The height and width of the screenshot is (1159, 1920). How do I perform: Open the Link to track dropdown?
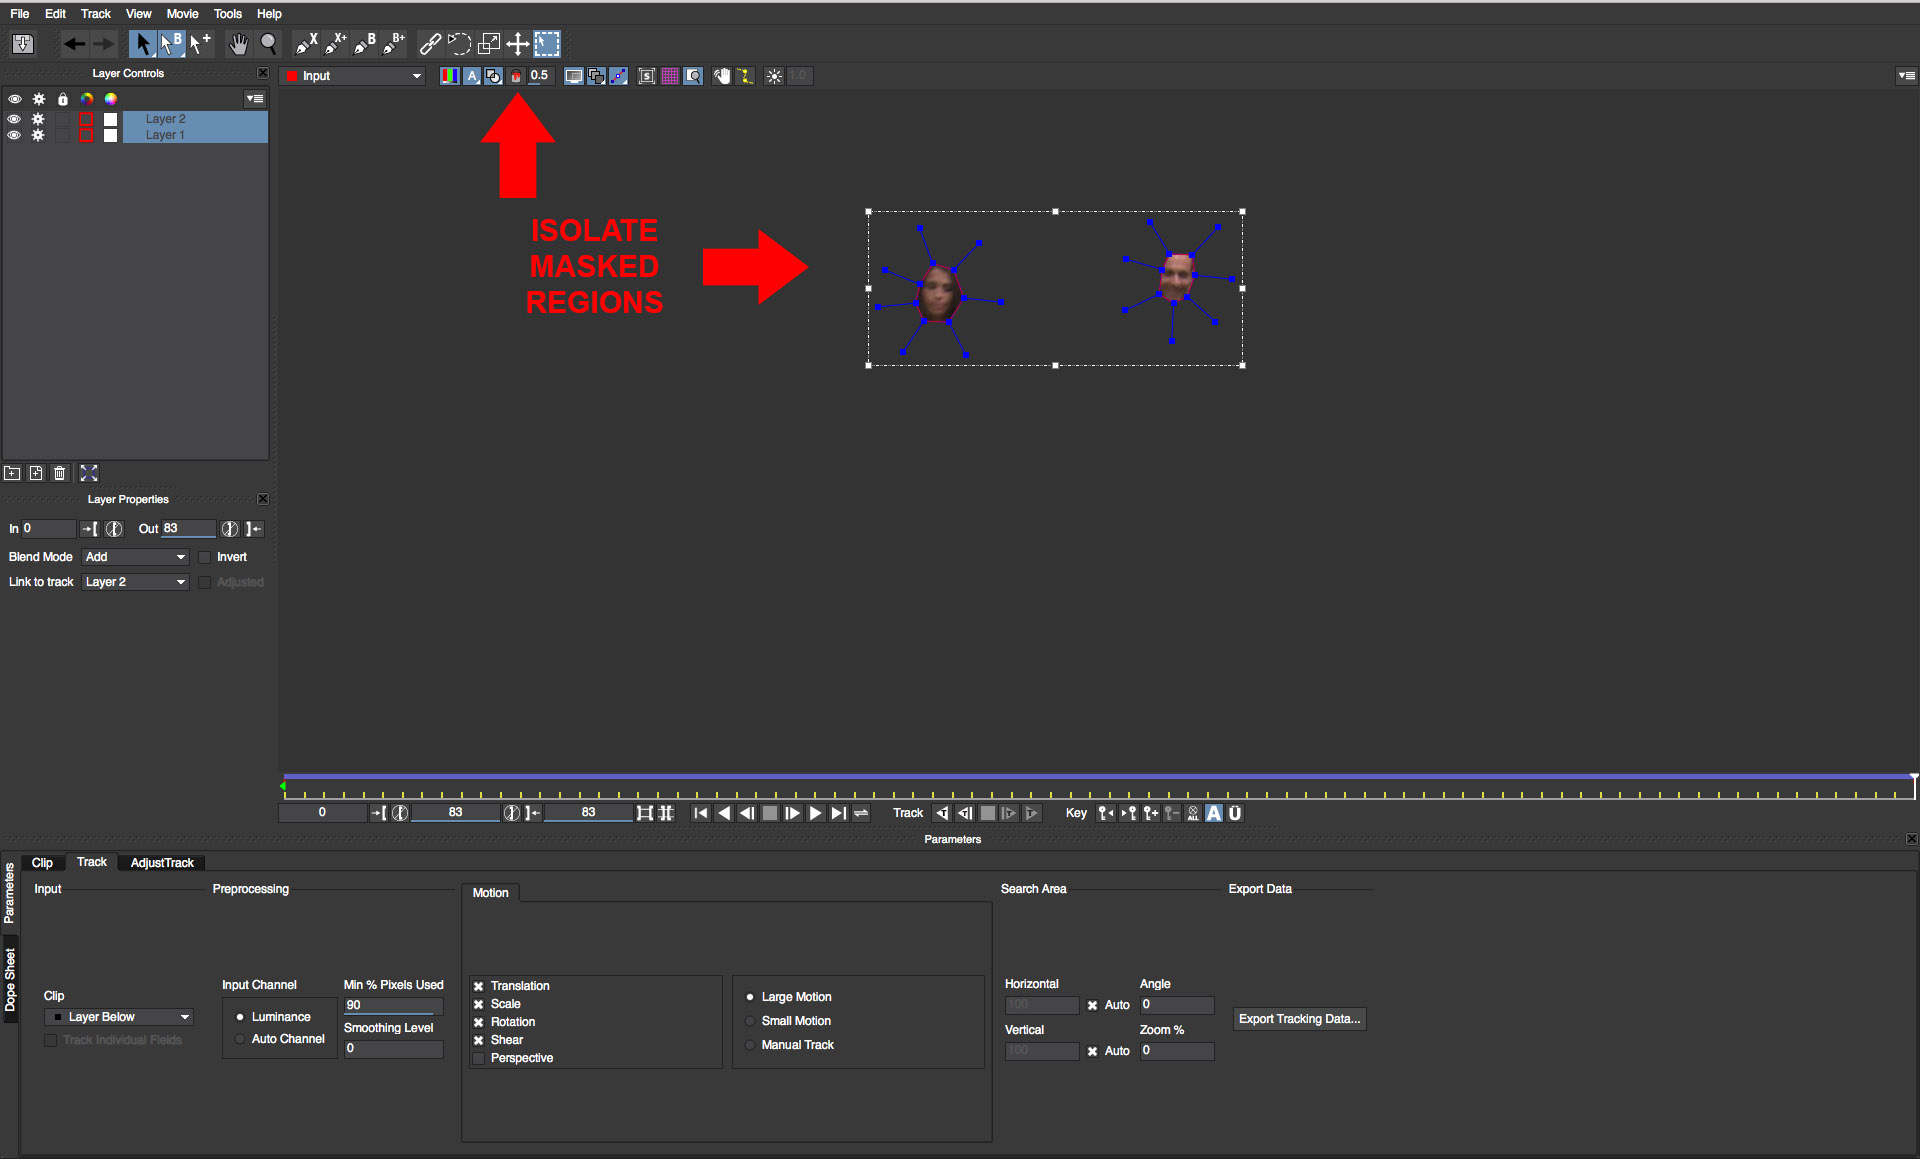tap(135, 582)
